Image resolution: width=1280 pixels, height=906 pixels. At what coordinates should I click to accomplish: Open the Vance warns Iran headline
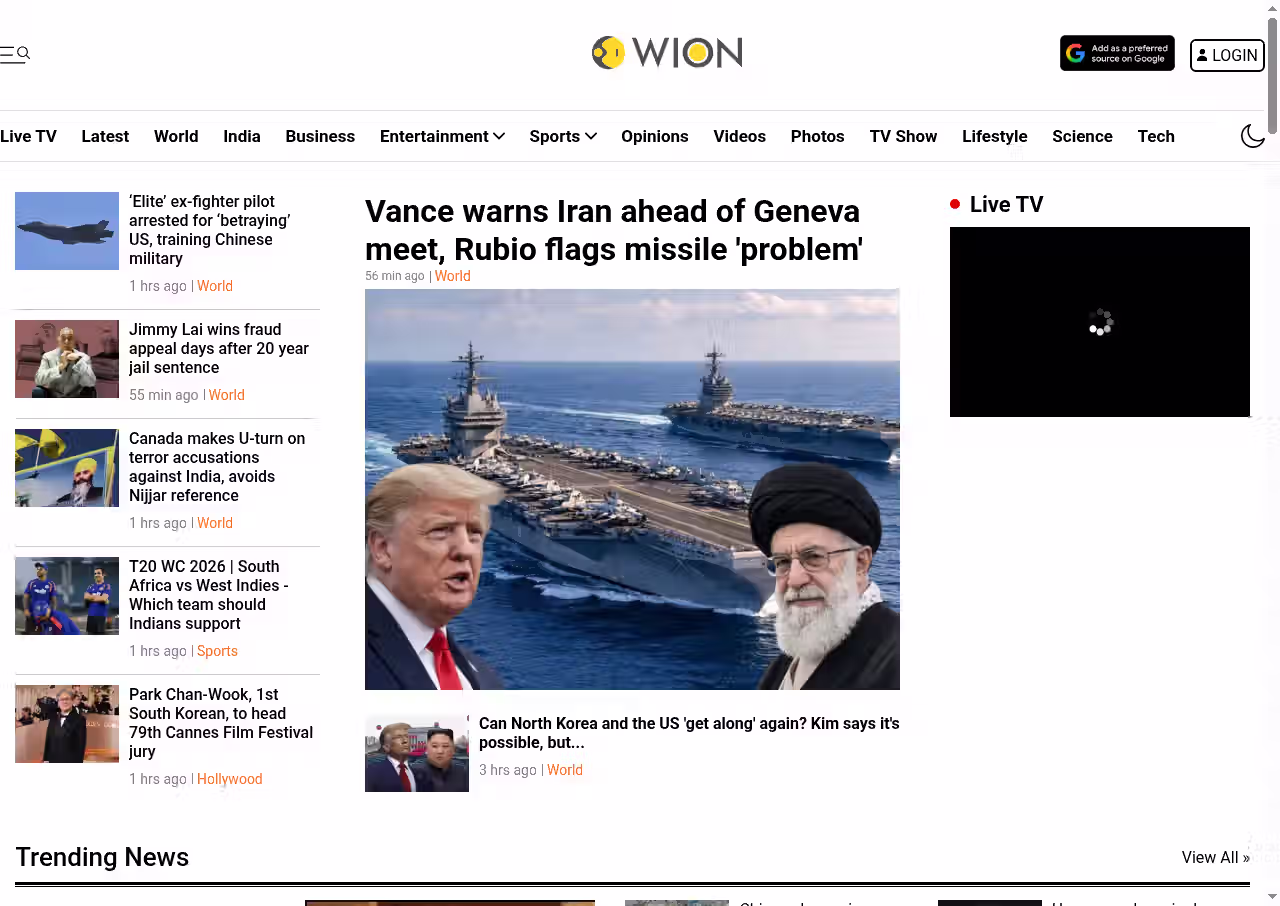pos(614,230)
